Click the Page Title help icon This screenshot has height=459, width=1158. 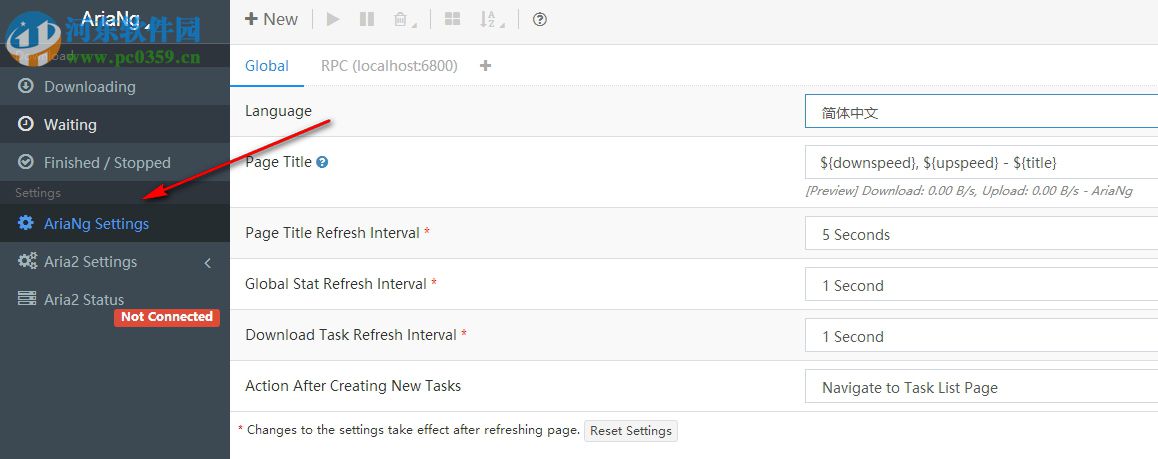[x=322, y=162]
